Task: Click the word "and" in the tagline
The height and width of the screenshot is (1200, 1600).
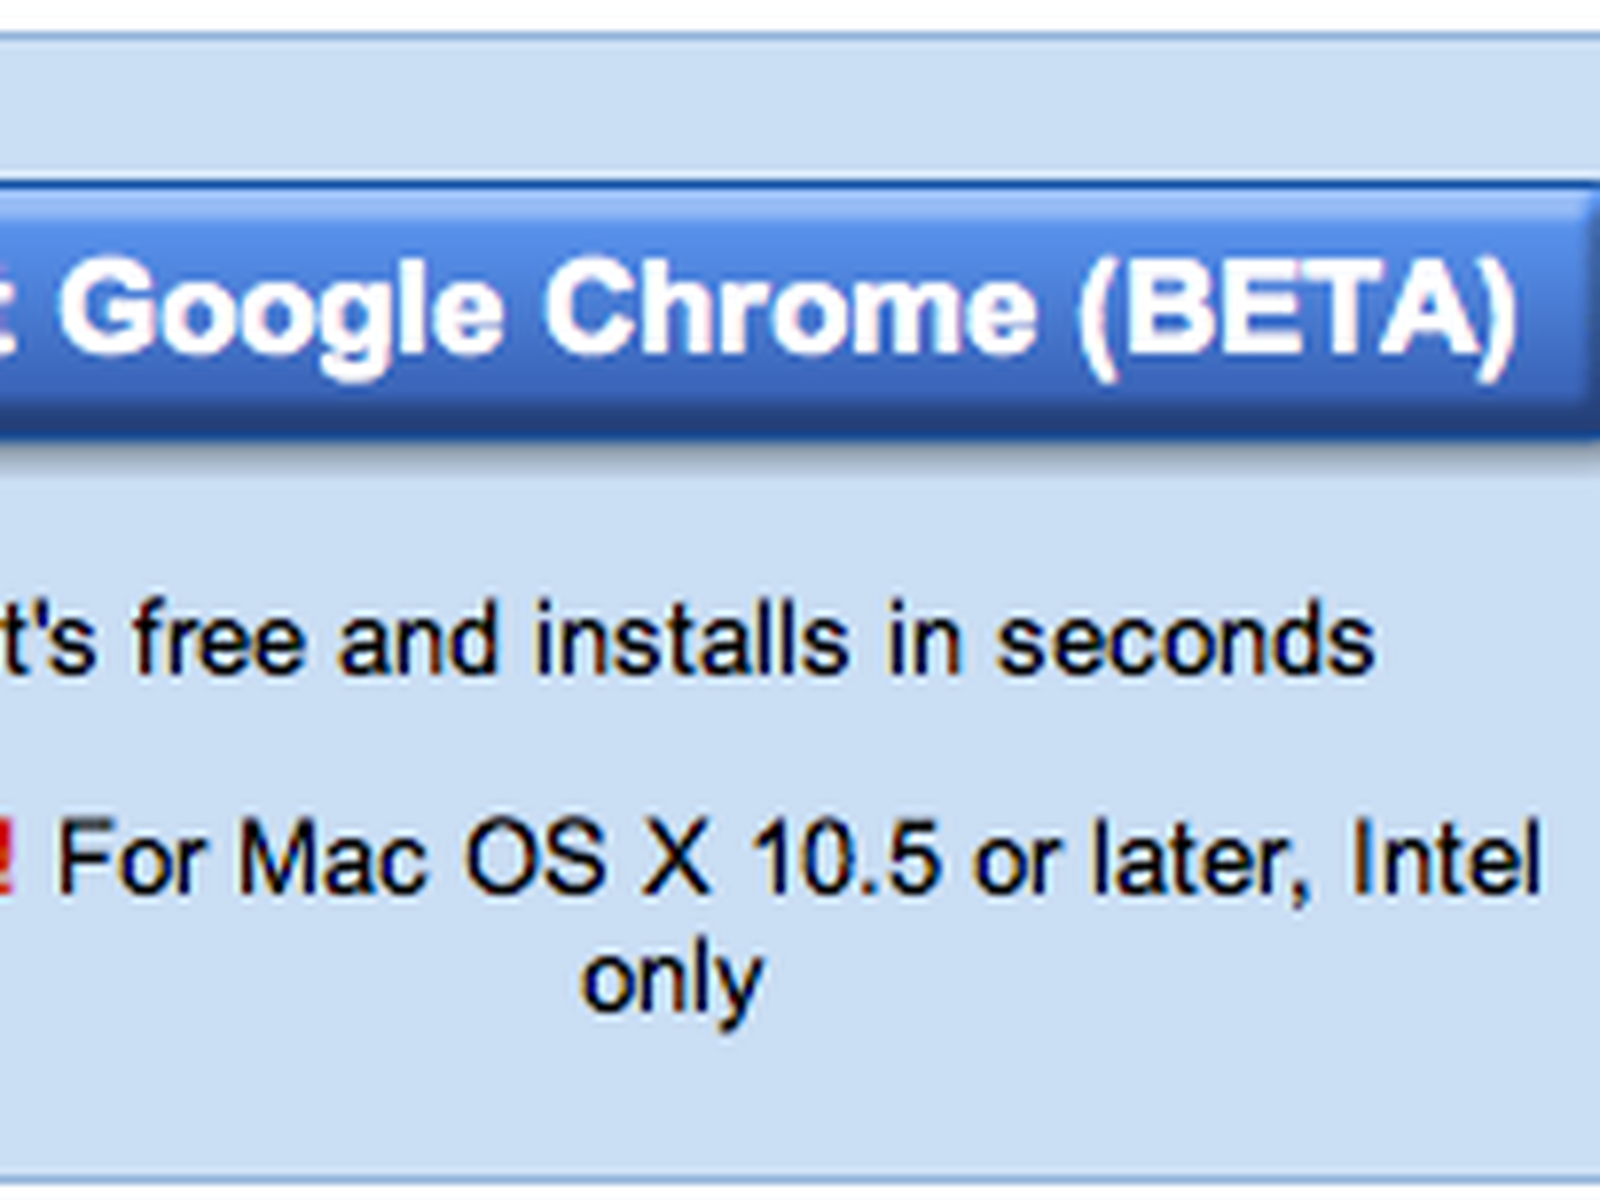Action: (418, 640)
